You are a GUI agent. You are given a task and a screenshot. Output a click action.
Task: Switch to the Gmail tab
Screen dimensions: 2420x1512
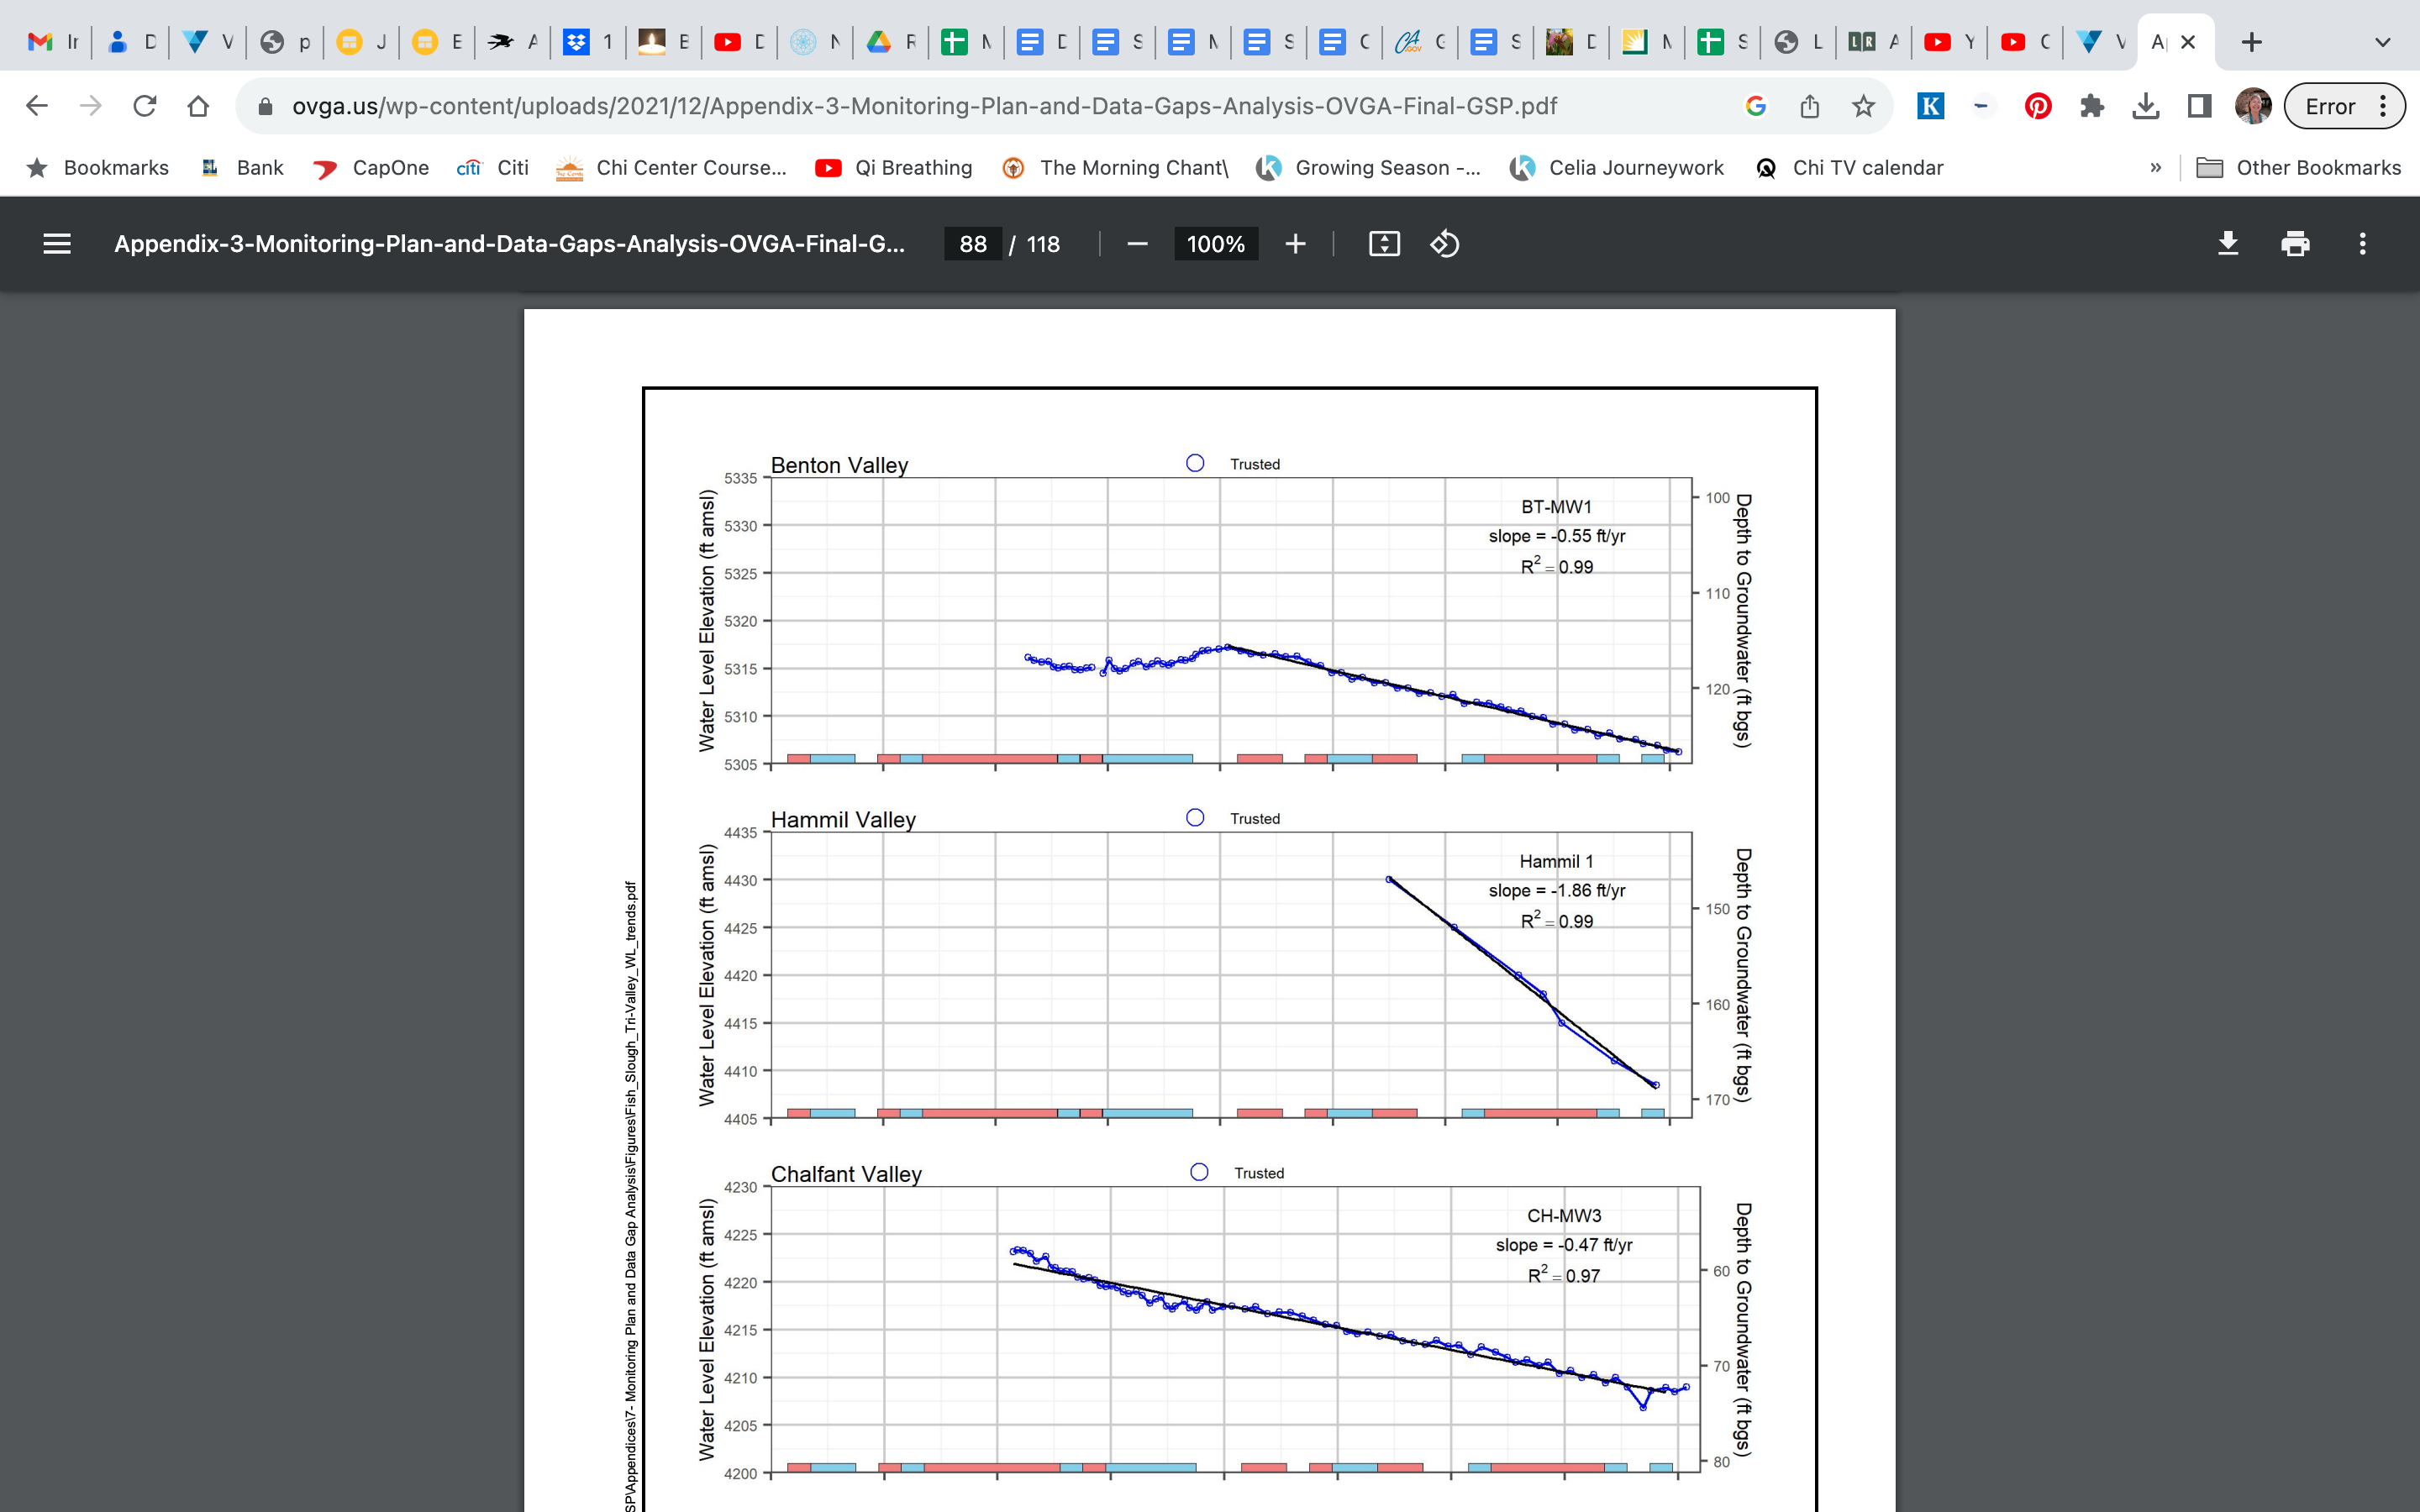pos(52,42)
